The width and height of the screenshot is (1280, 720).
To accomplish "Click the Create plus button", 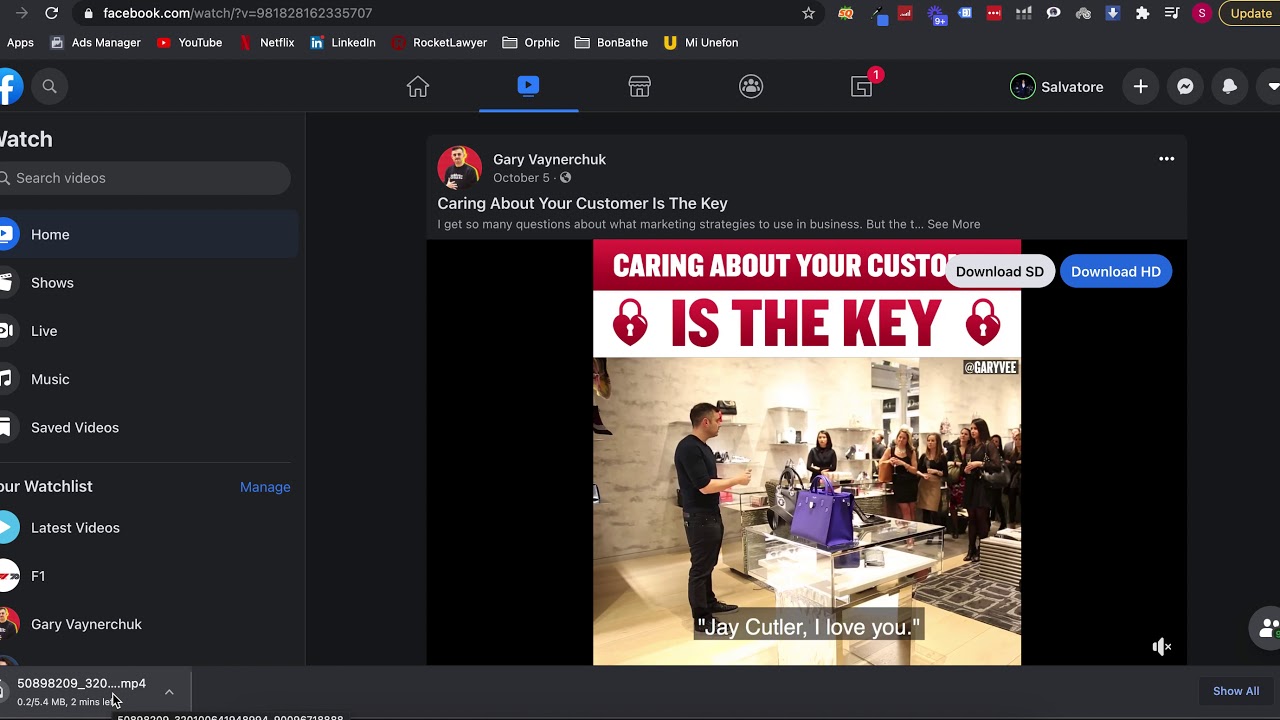I will tap(1141, 87).
